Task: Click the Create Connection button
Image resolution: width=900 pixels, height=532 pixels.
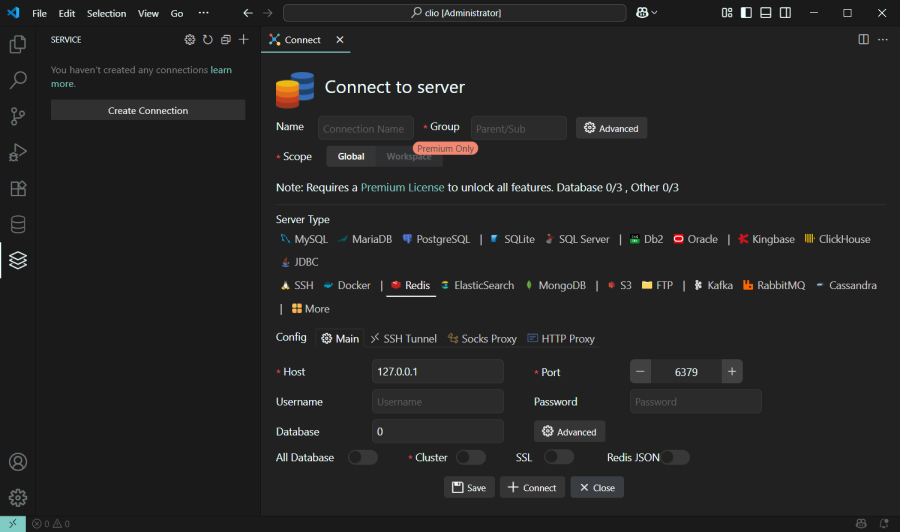Action: (148, 110)
